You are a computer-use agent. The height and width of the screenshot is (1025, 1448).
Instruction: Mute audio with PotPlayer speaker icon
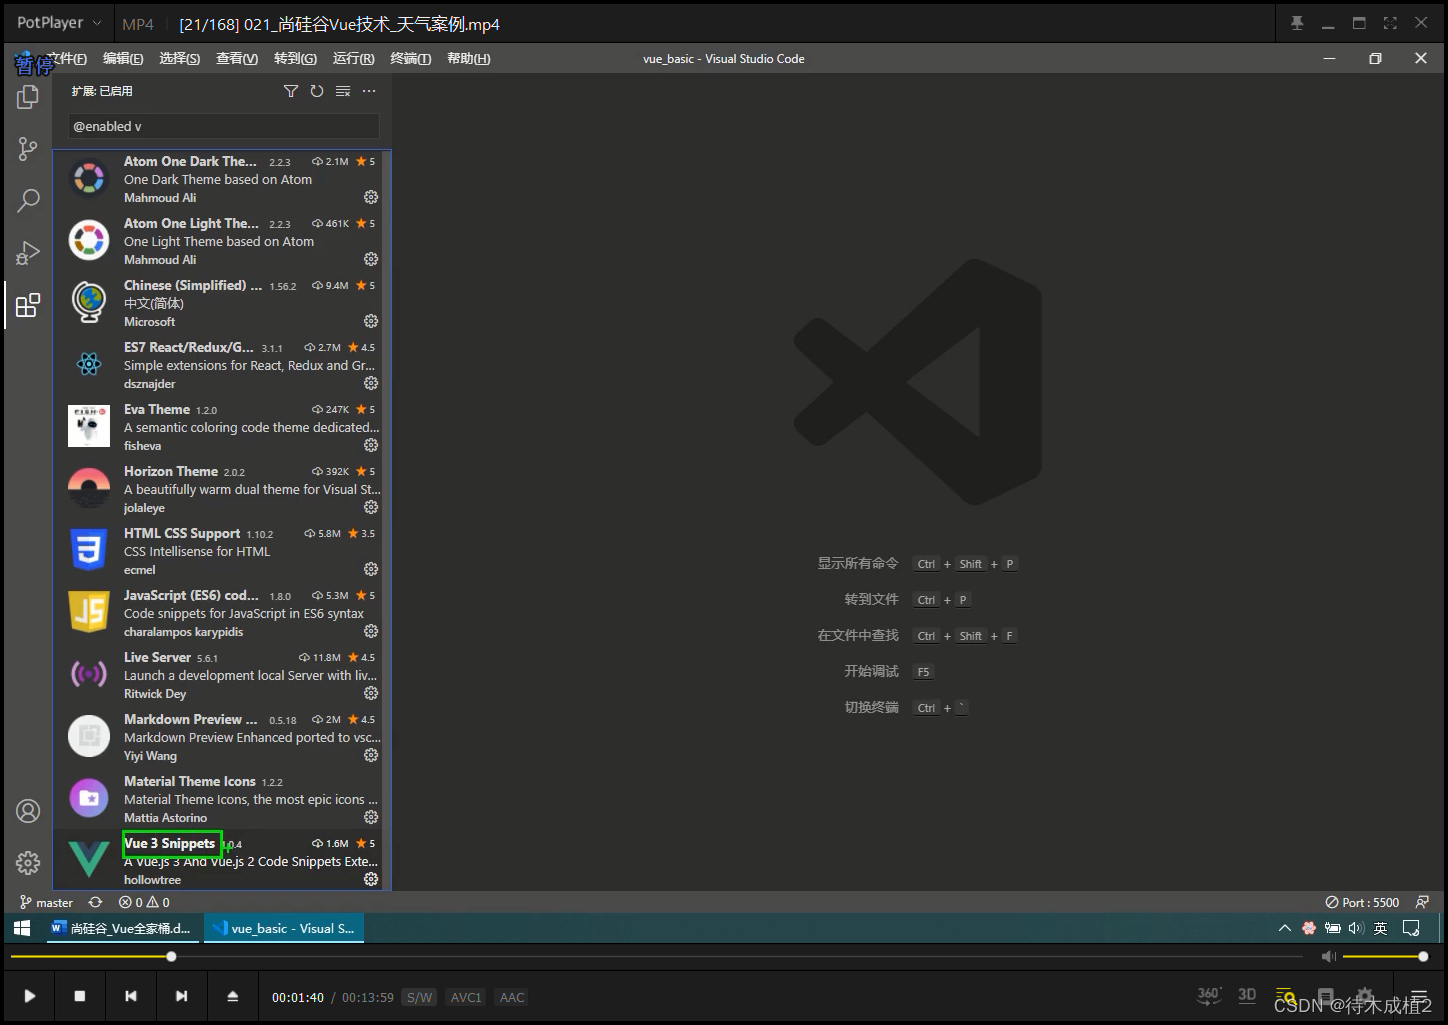coord(1329,957)
